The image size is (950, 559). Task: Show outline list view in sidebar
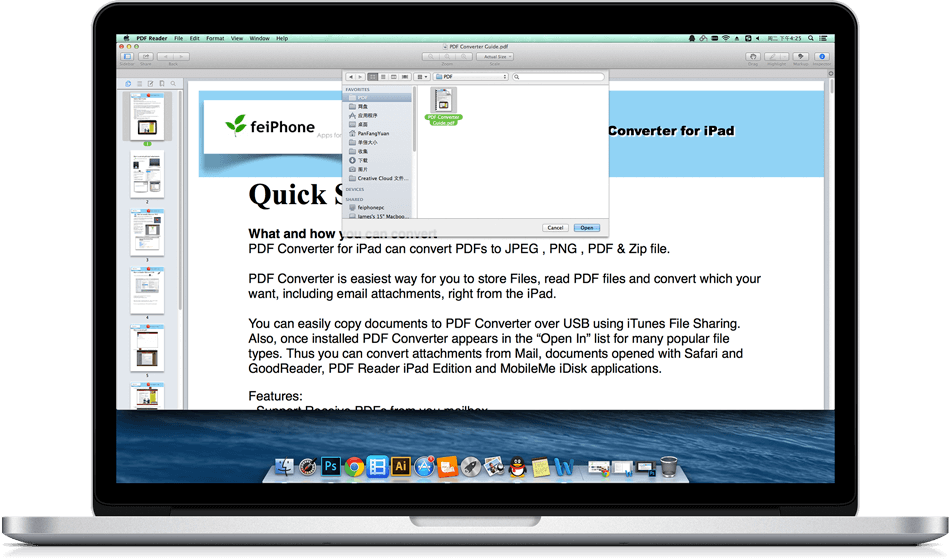[139, 84]
